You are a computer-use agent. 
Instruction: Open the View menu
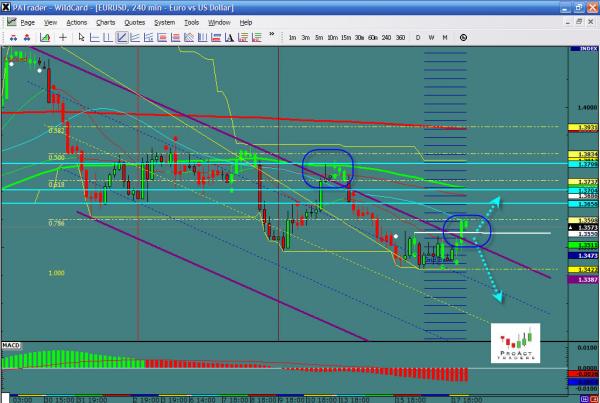[x=51, y=23]
